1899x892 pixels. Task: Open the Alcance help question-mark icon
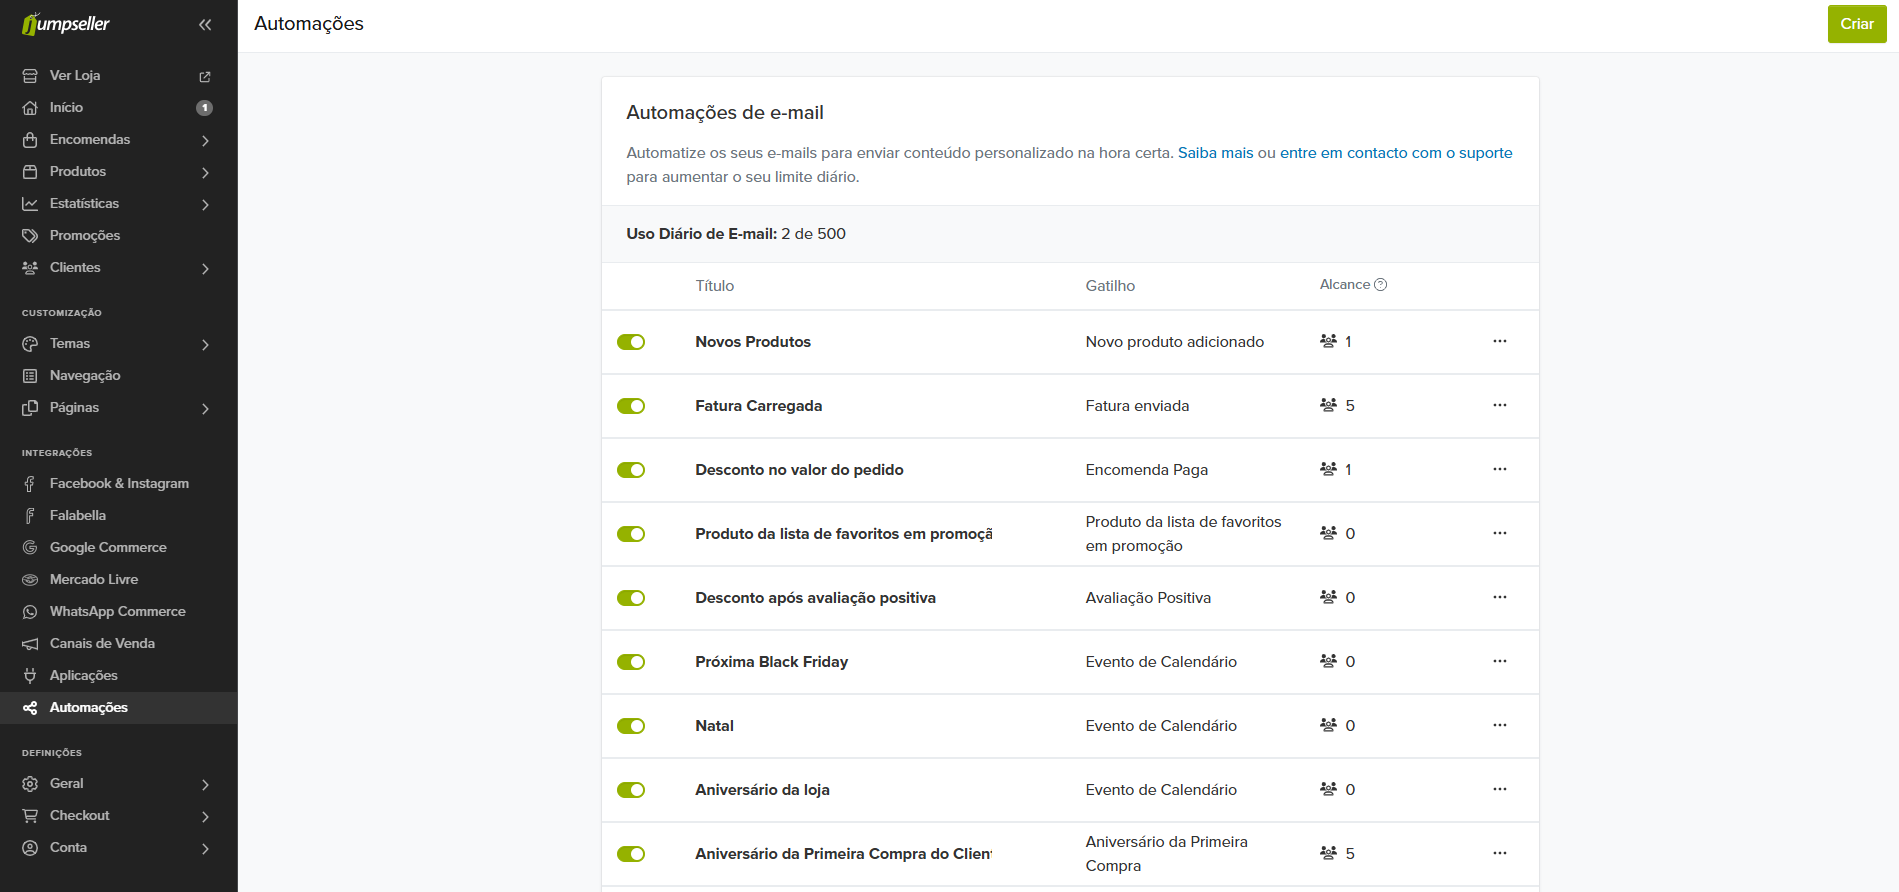coord(1380,285)
